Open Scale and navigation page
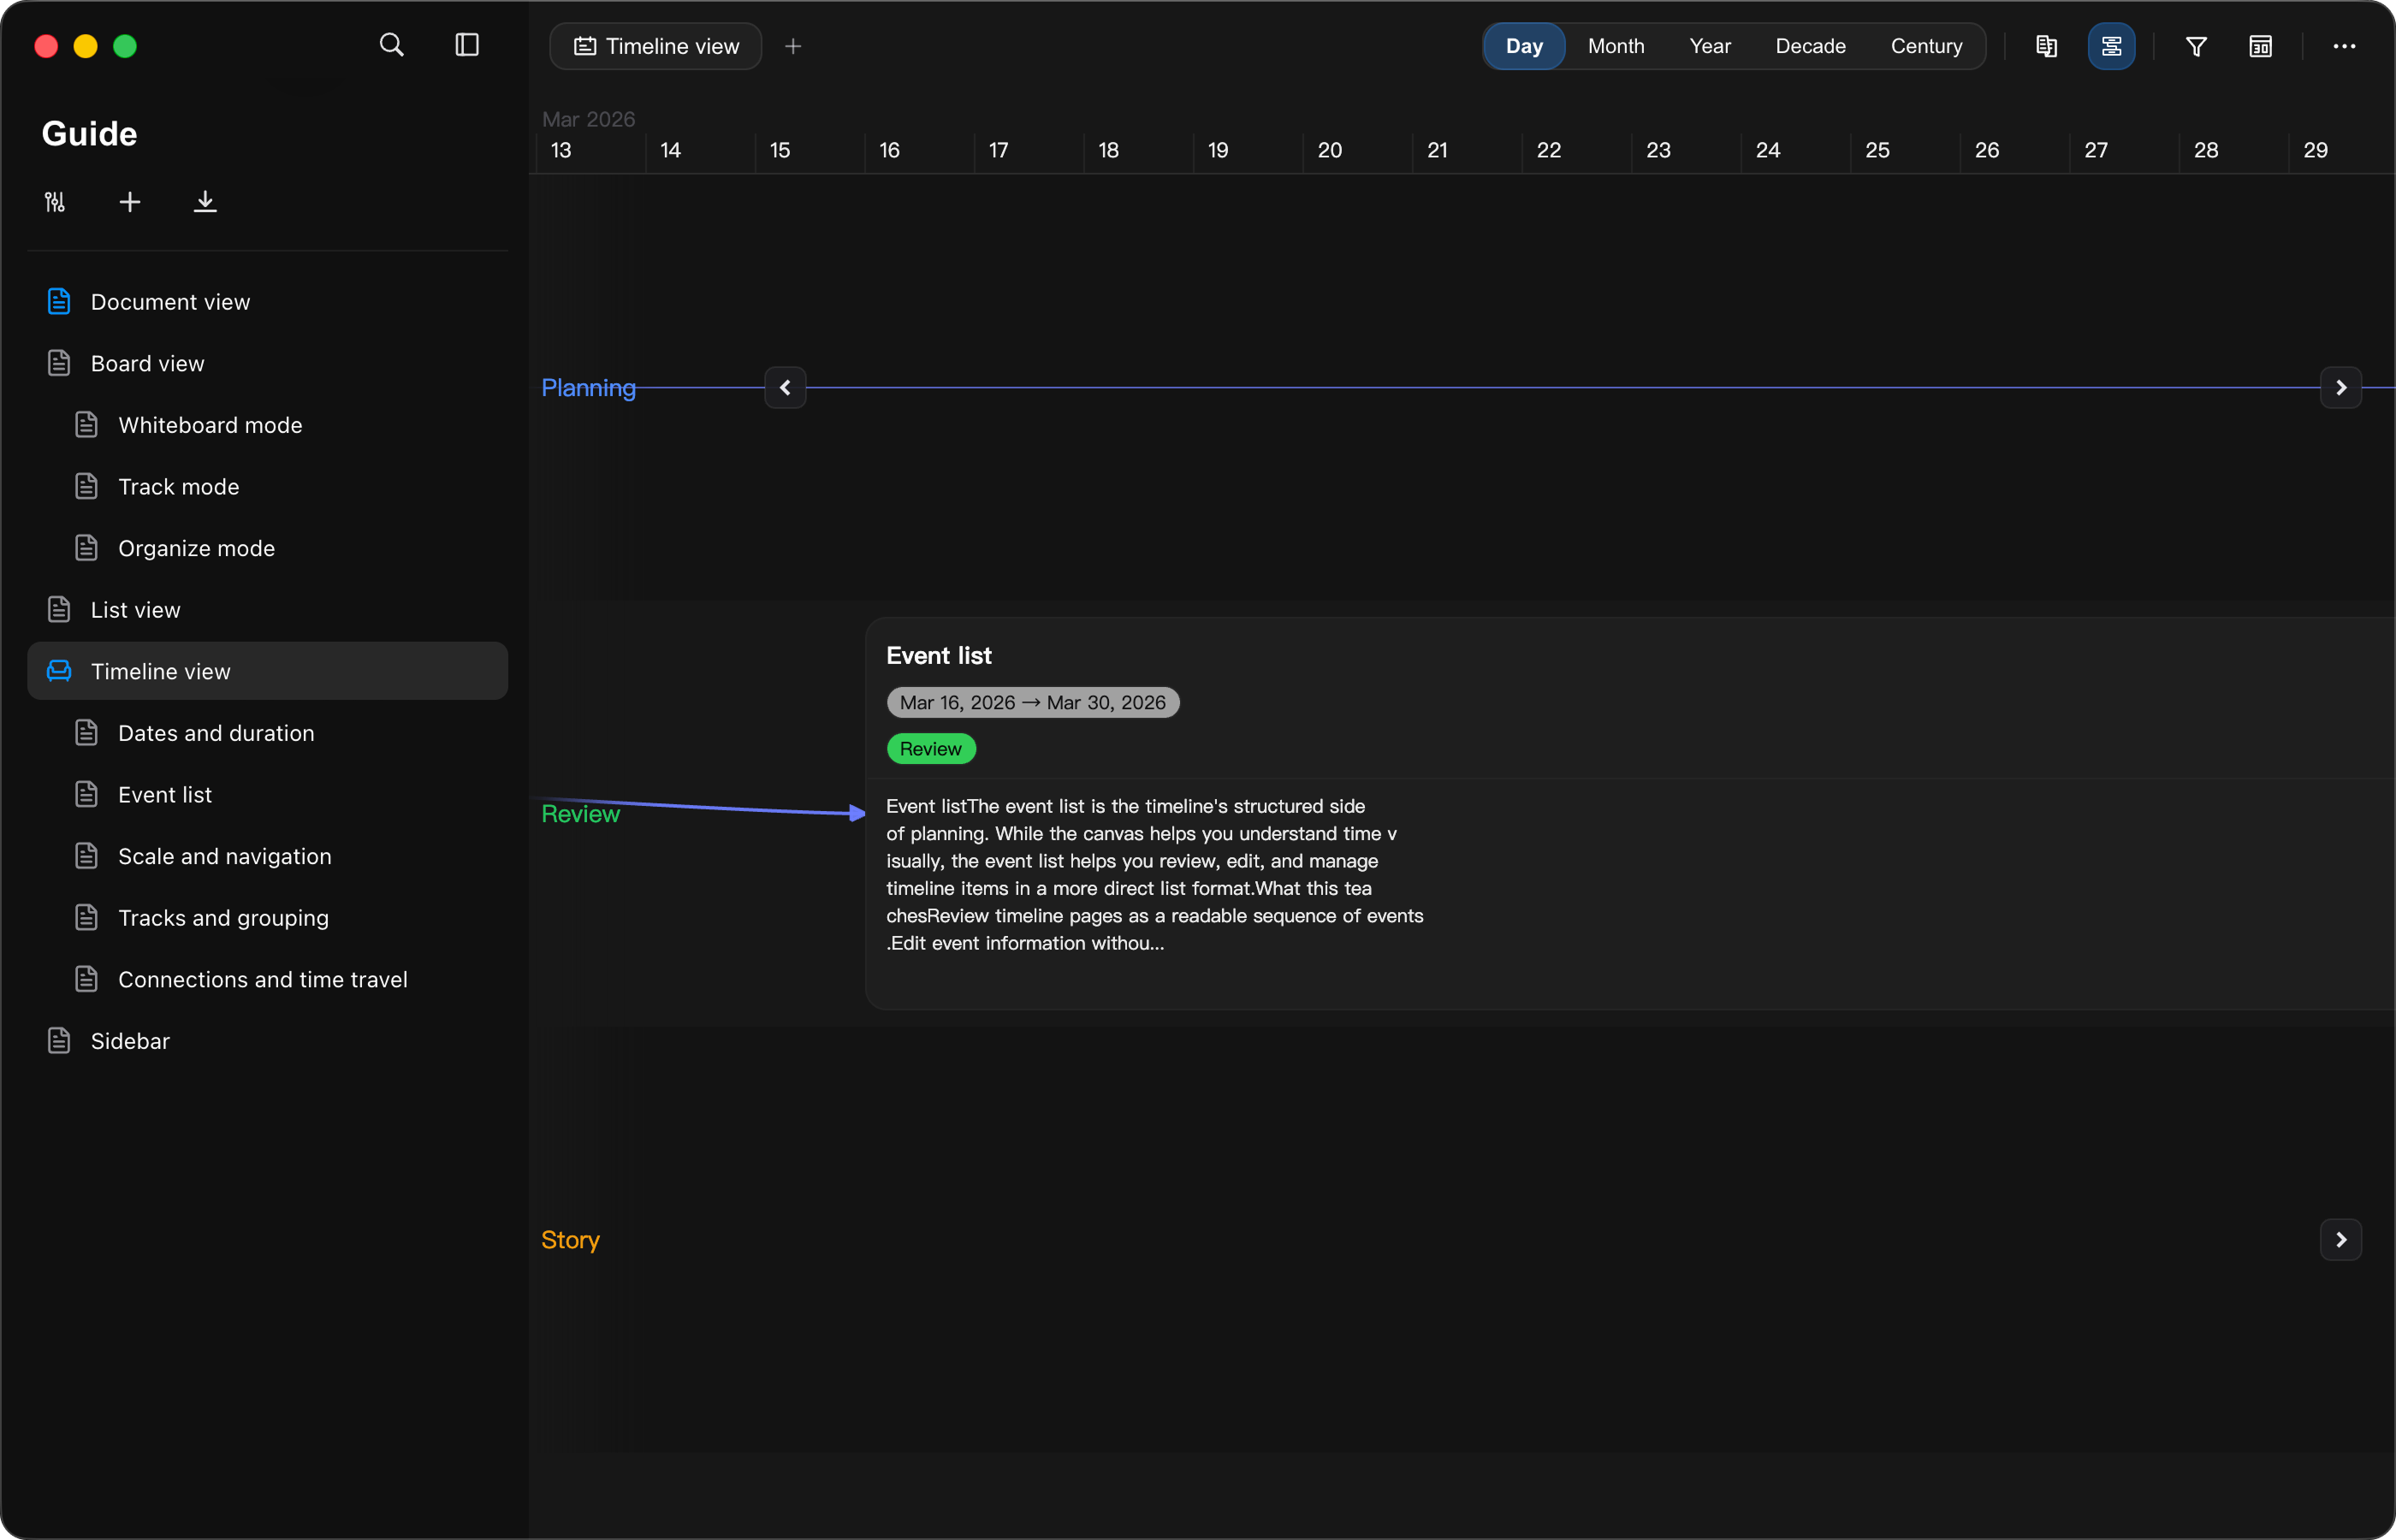This screenshot has height=1540, width=2396. point(268,856)
